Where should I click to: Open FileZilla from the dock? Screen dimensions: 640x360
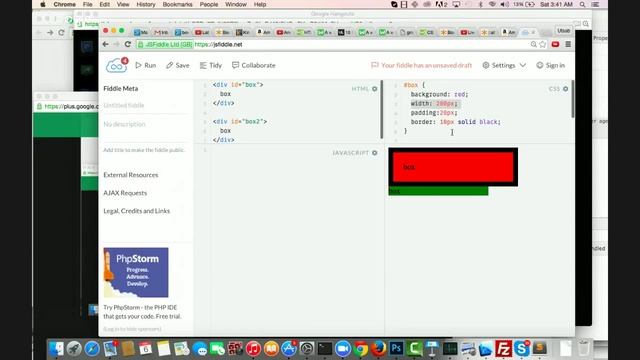504,349
